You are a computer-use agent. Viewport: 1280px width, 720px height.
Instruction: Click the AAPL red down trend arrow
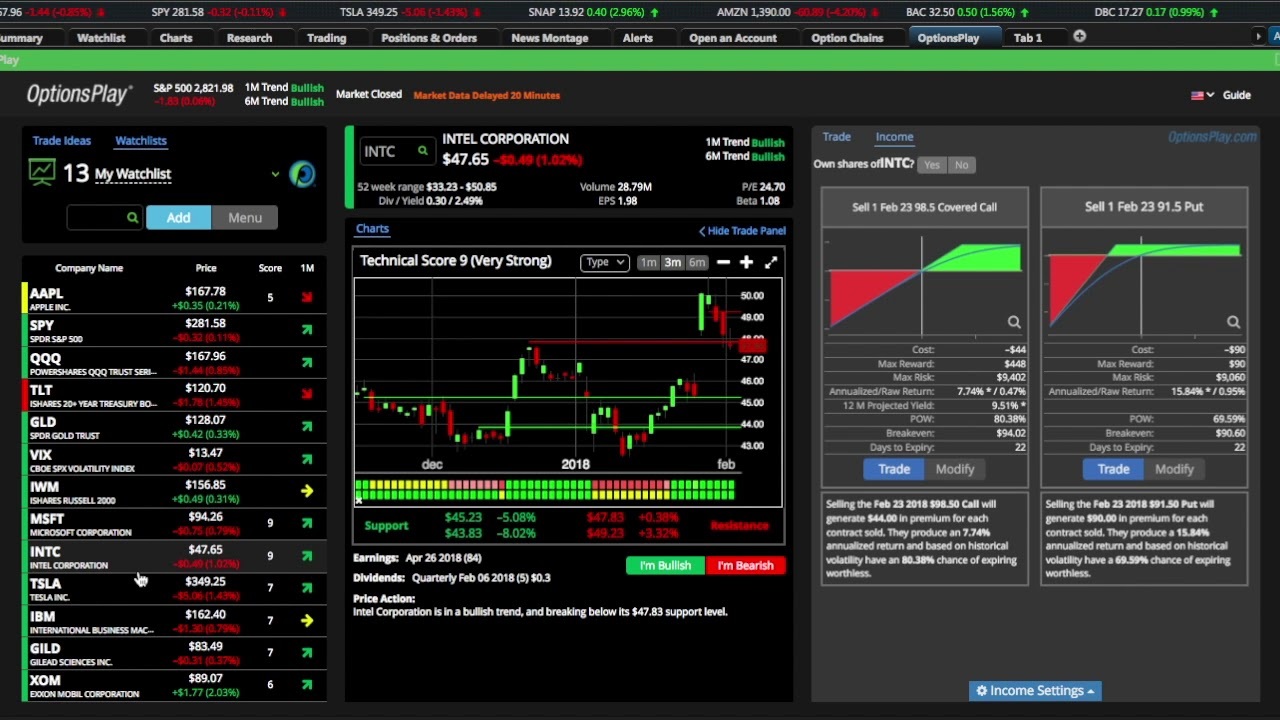(x=307, y=297)
